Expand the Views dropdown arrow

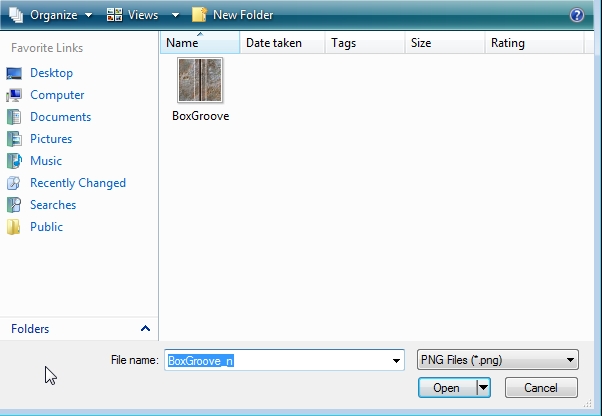pyautogui.click(x=175, y=15)
